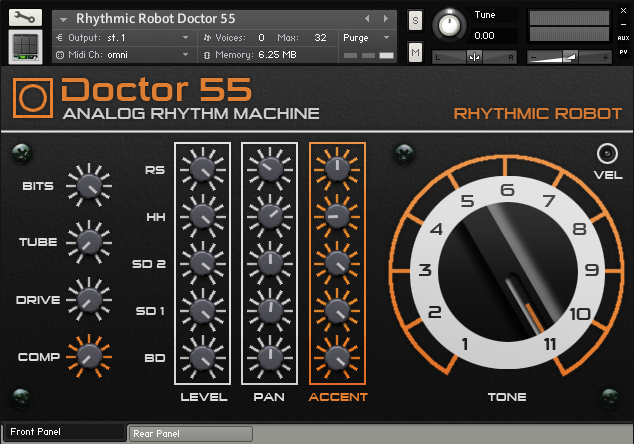Click the BITS knob
This screenshot has height=444, width=634.
point(89,186)
